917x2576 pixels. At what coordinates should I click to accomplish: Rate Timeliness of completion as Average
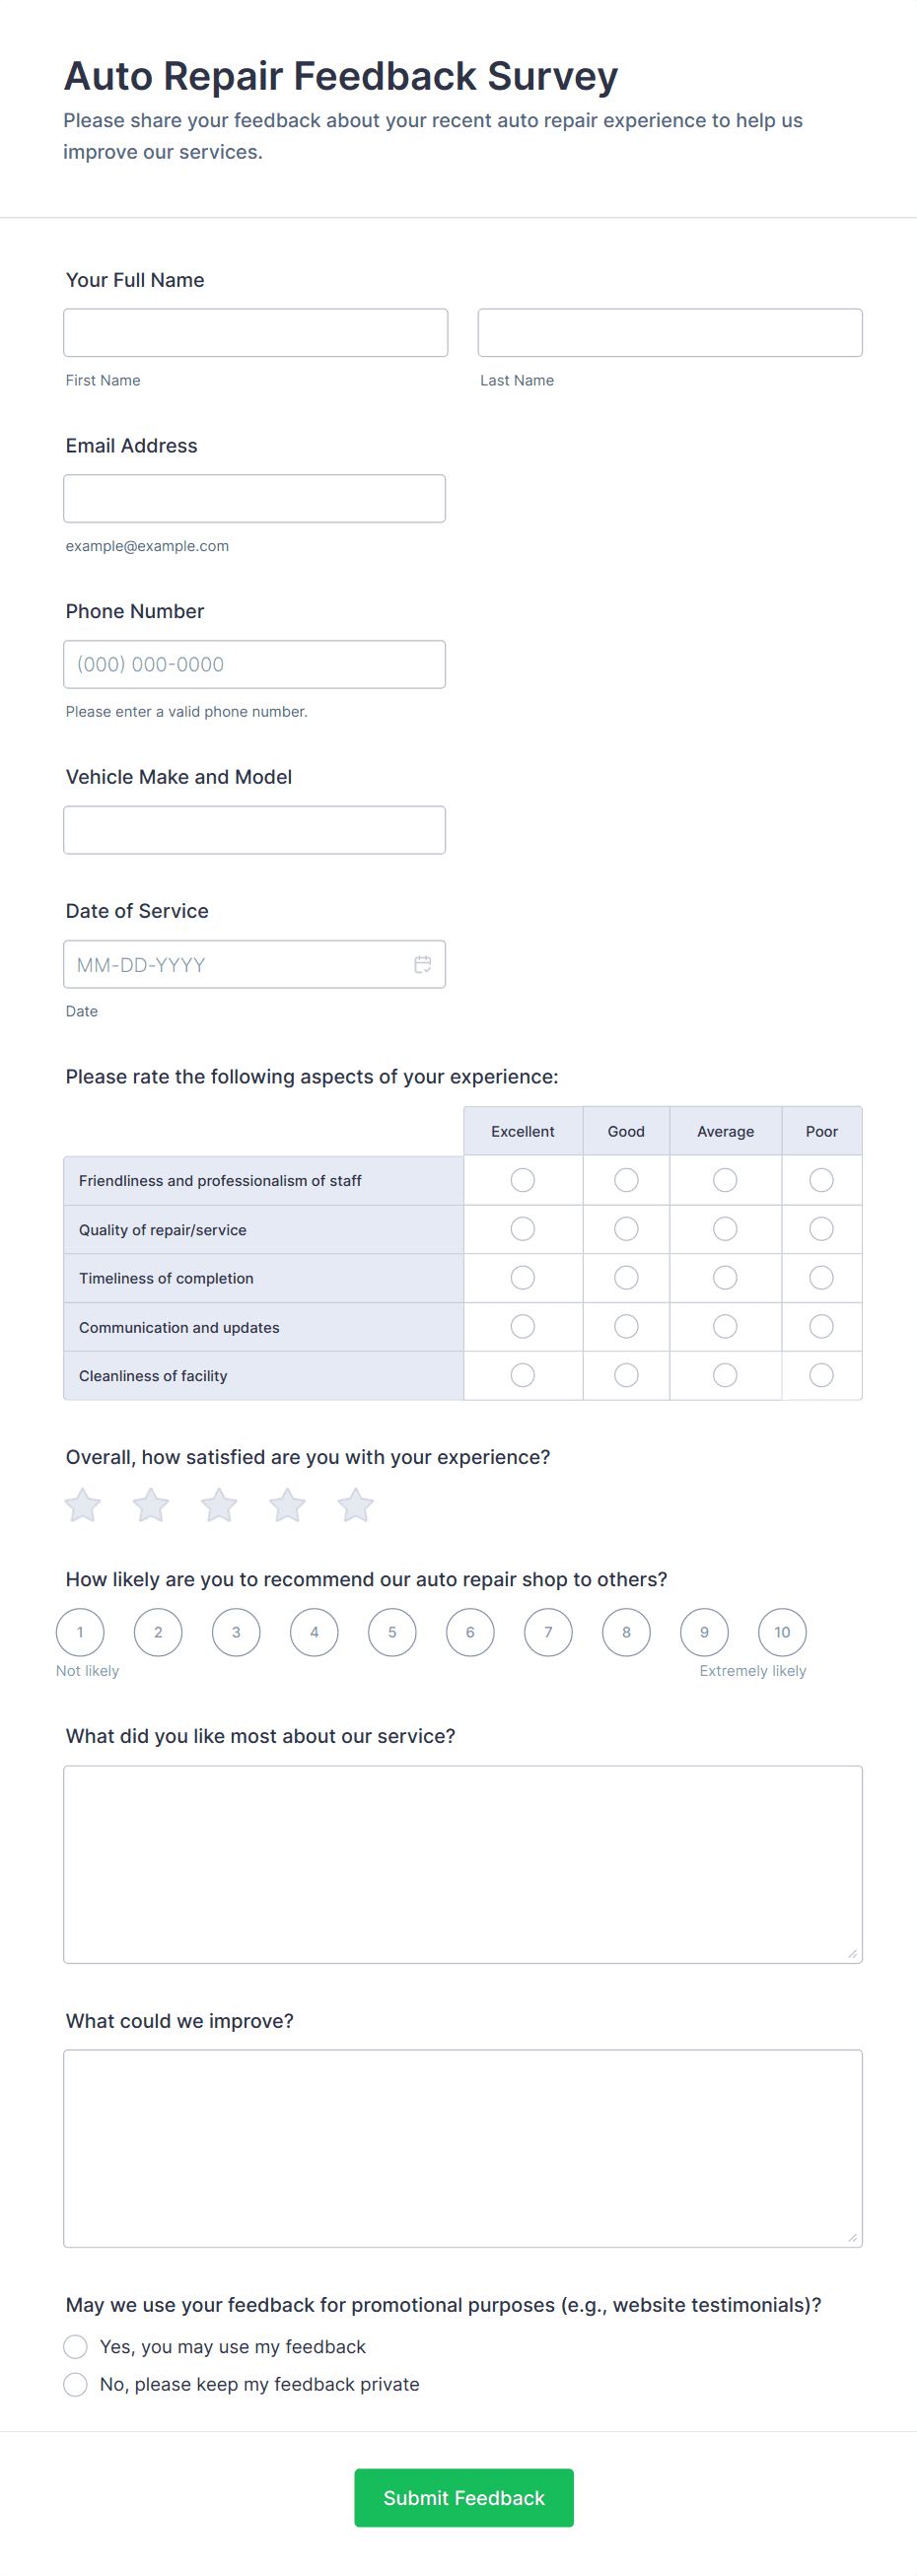(x=725, y=1277)
